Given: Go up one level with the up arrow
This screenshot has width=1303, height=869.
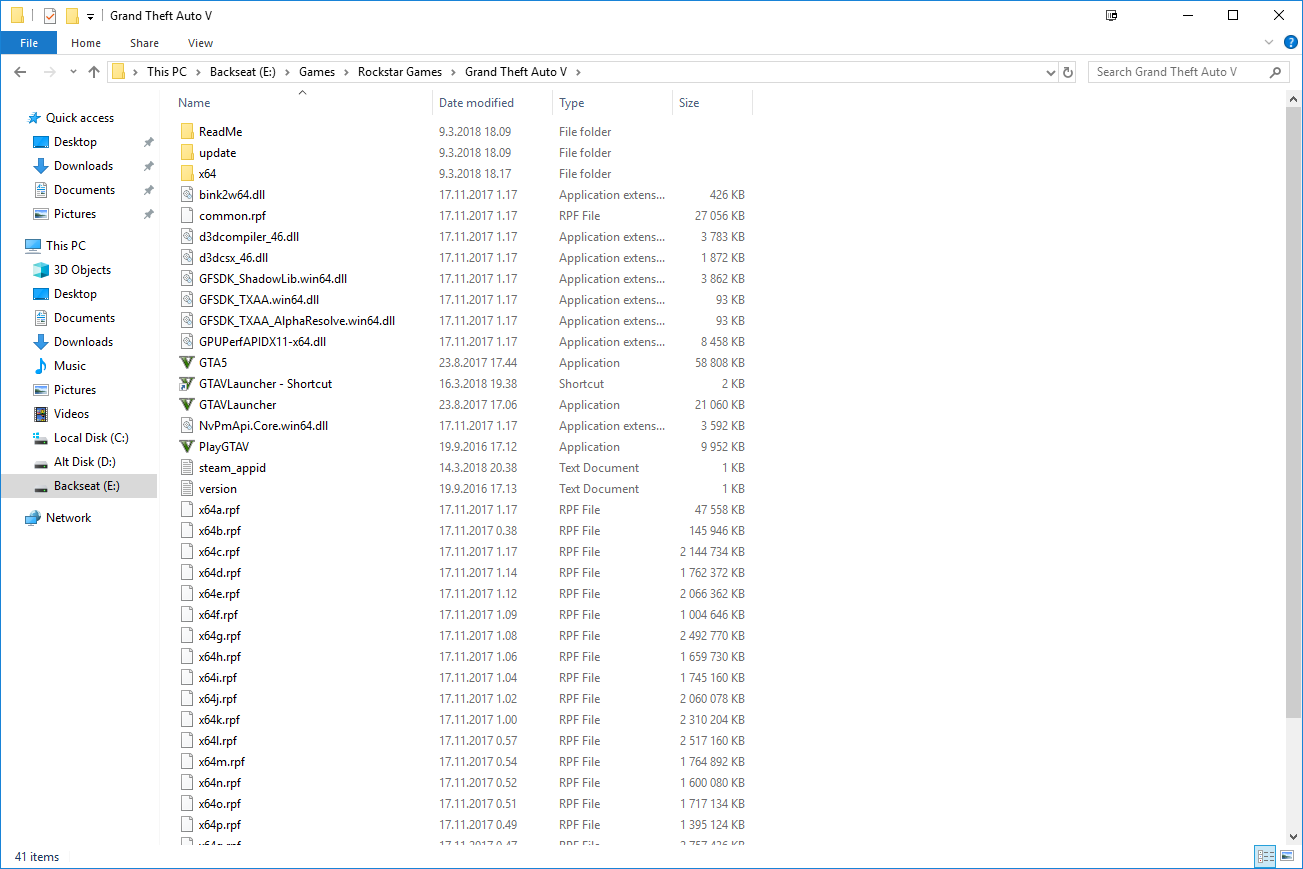Looking at the screenshot, I should click(94, 72).
